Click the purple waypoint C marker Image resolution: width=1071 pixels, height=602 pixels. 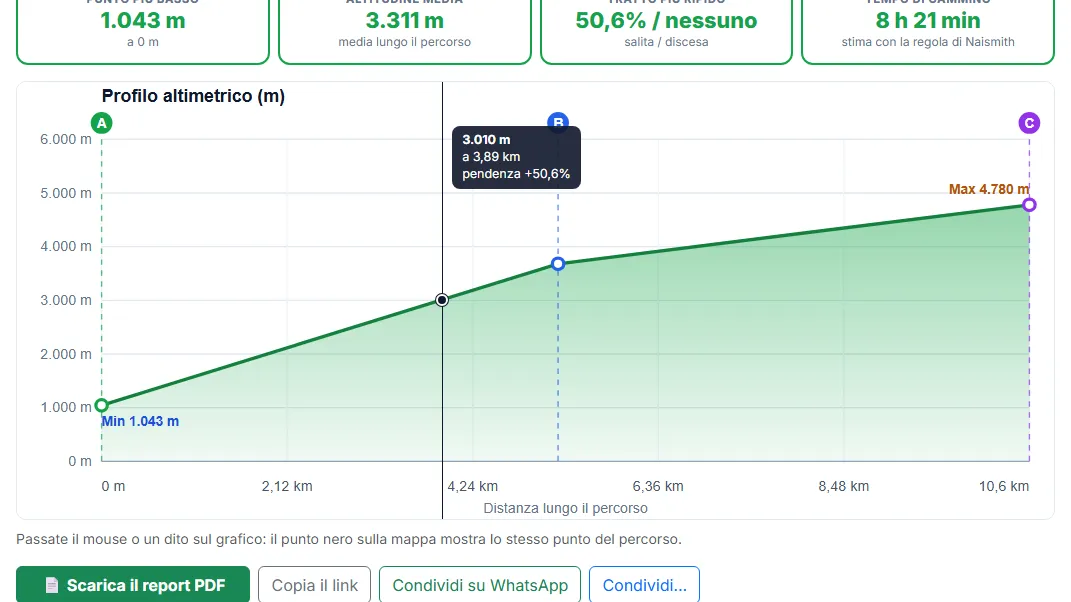[1029, 123]
